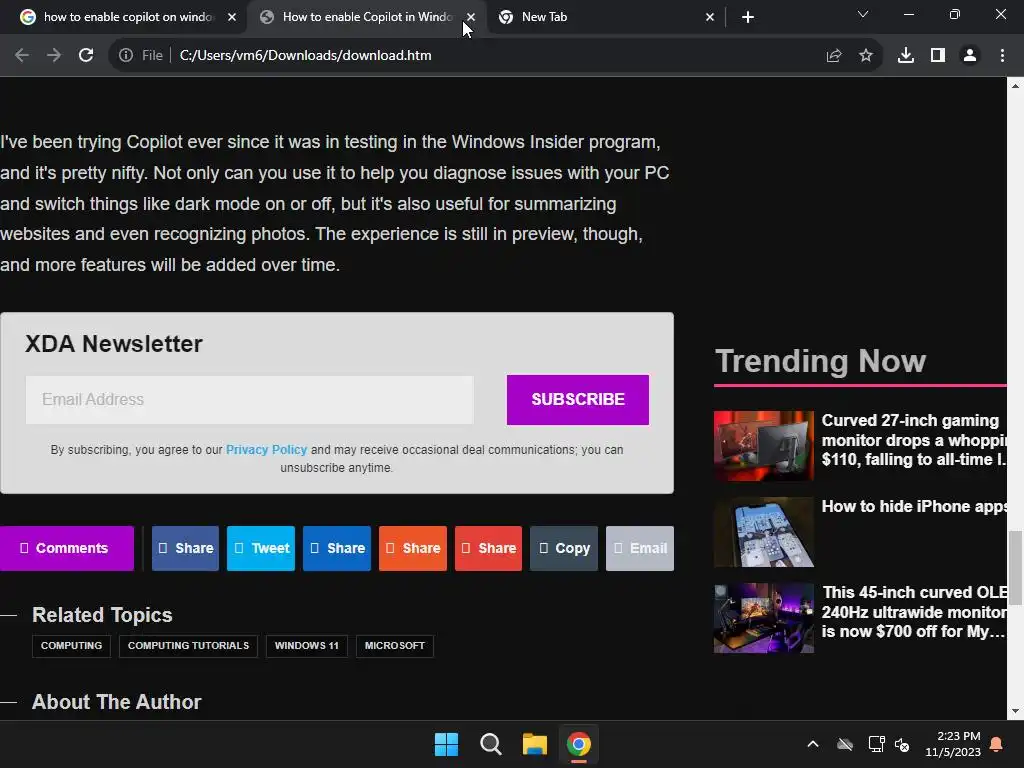The height and width of the screenshot is (768, 1024).
Task: Open the COMPUTING topic tag
Action: 71,646
